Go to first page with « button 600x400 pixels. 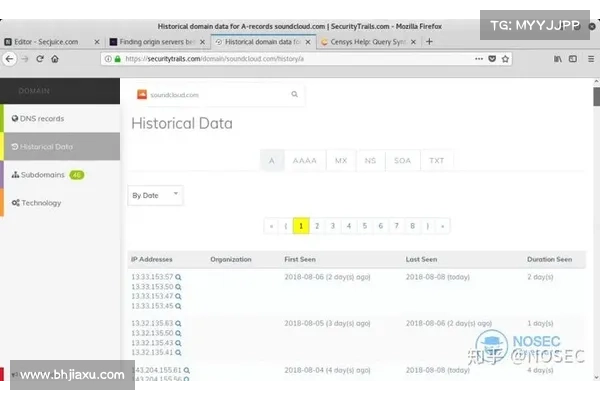271,226
